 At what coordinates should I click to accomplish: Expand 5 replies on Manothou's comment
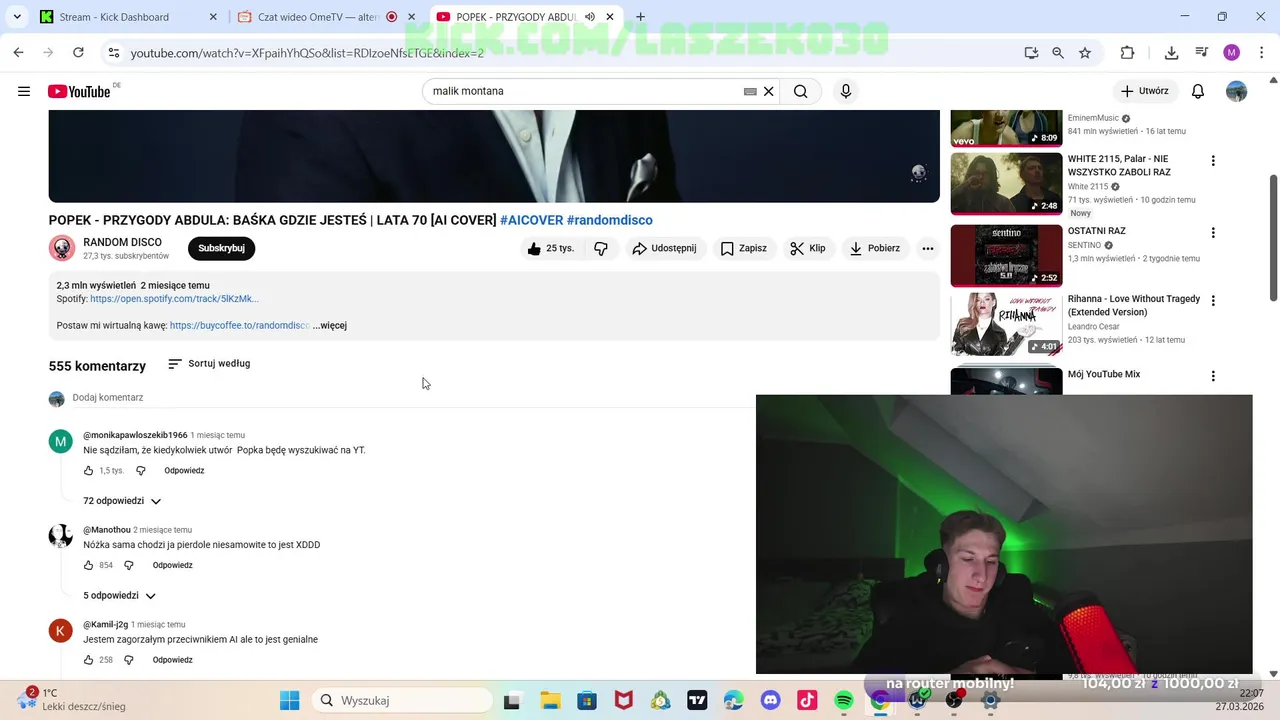pyautogui.click(x=120, y=596)
